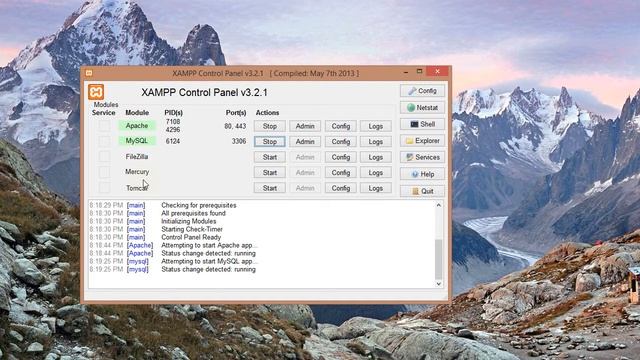640x360 pixels.
Task: Click log line 'All prerequisites found'
Action: pyautogui.click(x=193, y=213)
